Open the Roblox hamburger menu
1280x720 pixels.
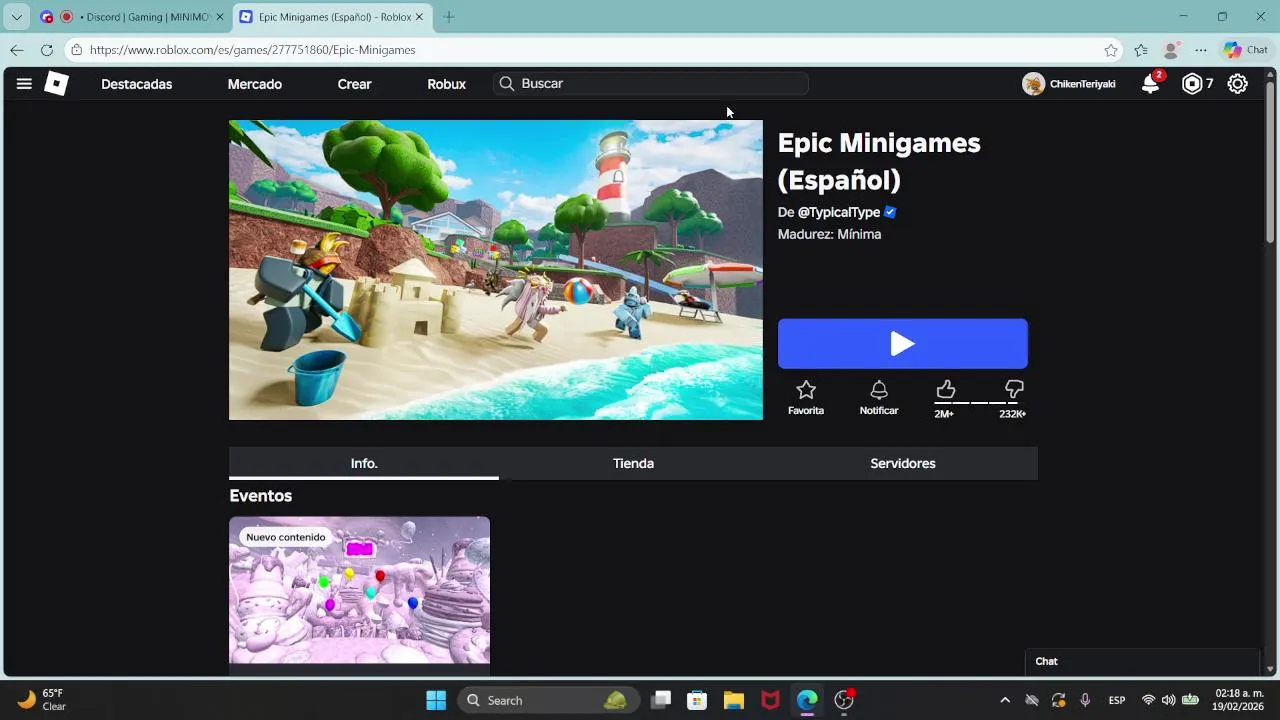[x=24, y=84]
